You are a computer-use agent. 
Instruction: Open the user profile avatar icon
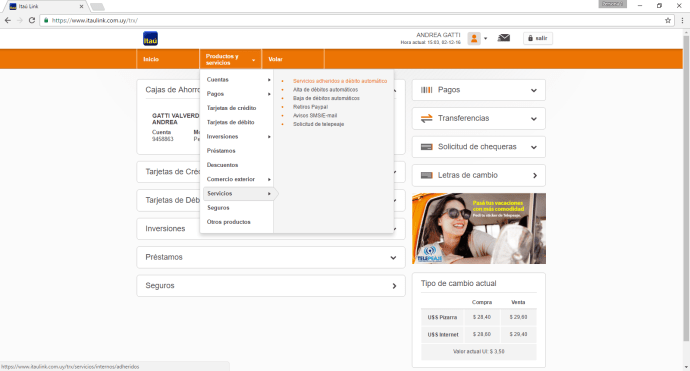pyautogui.click(x=474, y=38)
